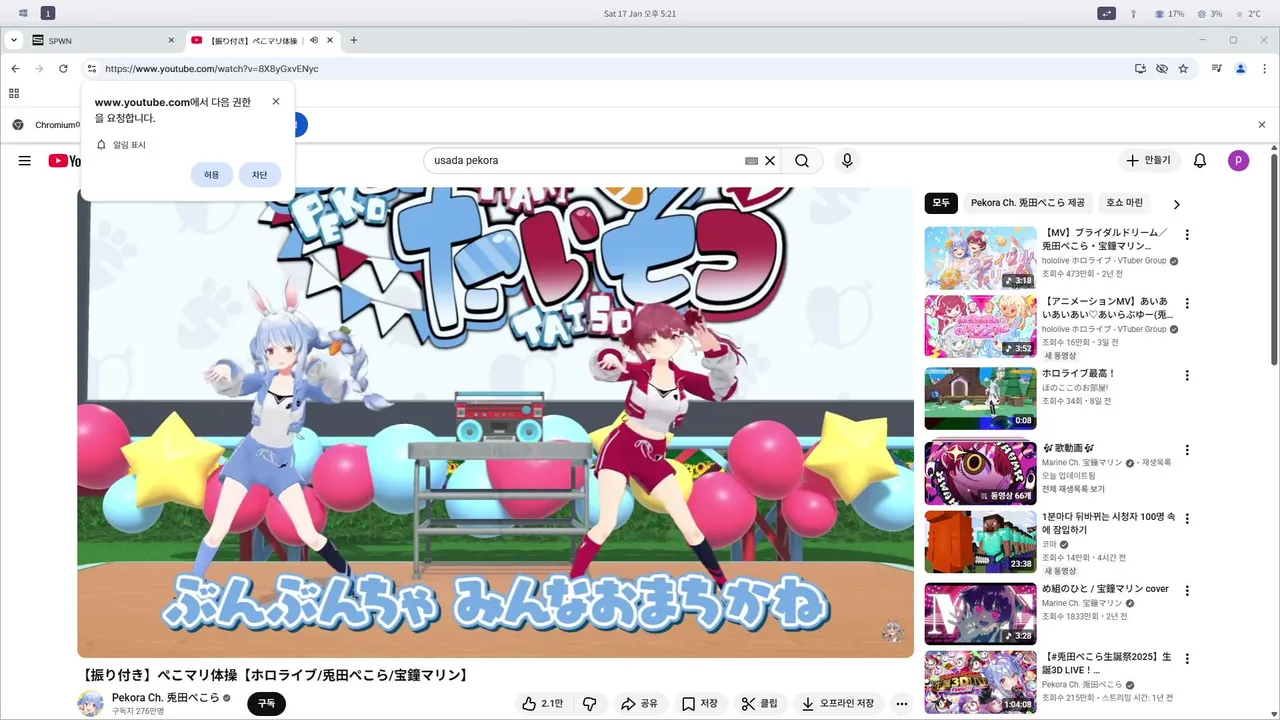
Task: Open options menu for あいあいあい video
Action: [1187, 303]
